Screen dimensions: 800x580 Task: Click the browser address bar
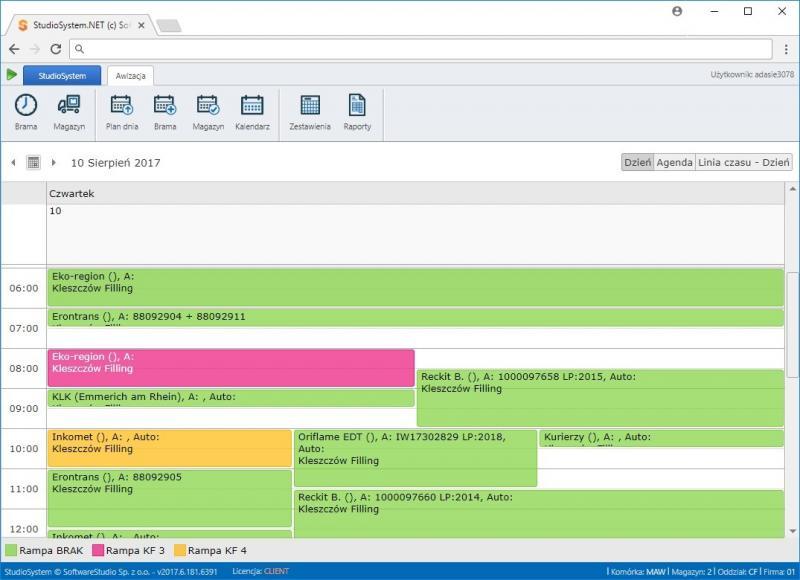pyautogui.click(x=421, y=49)
